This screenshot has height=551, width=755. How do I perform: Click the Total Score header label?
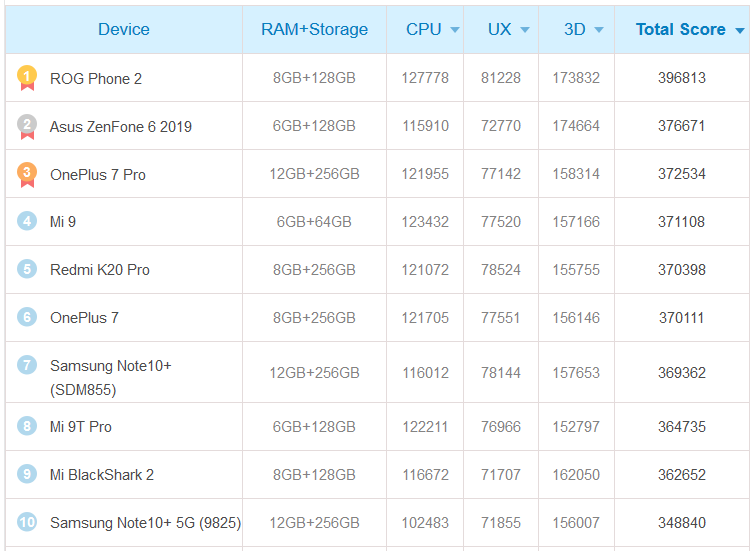click(x=680, y=29)
